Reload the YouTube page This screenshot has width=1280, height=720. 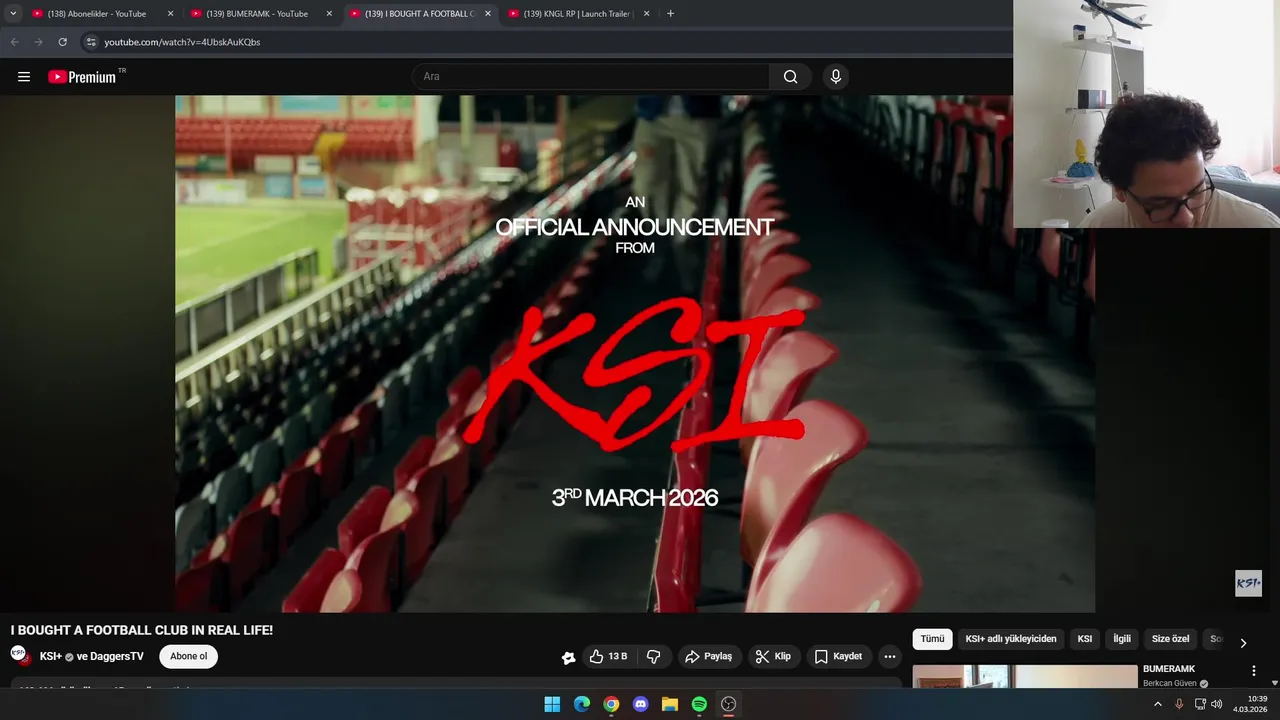pos(62,42)
